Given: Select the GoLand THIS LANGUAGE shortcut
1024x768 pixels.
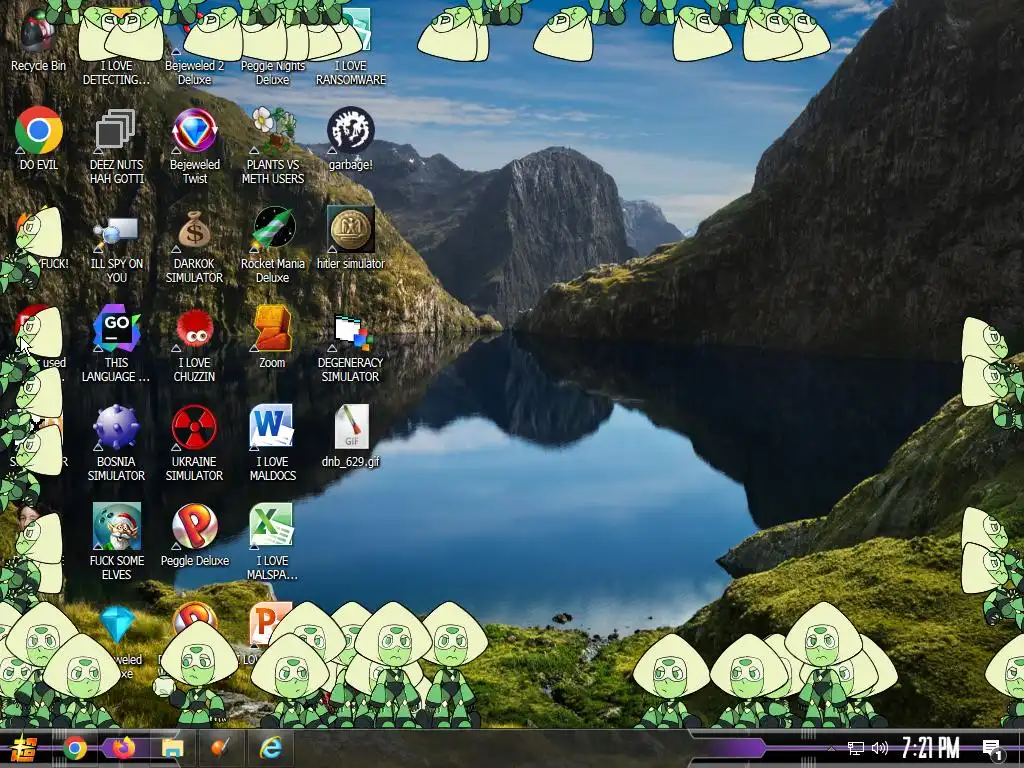Looking at the screenshot, I should point(116,344).
